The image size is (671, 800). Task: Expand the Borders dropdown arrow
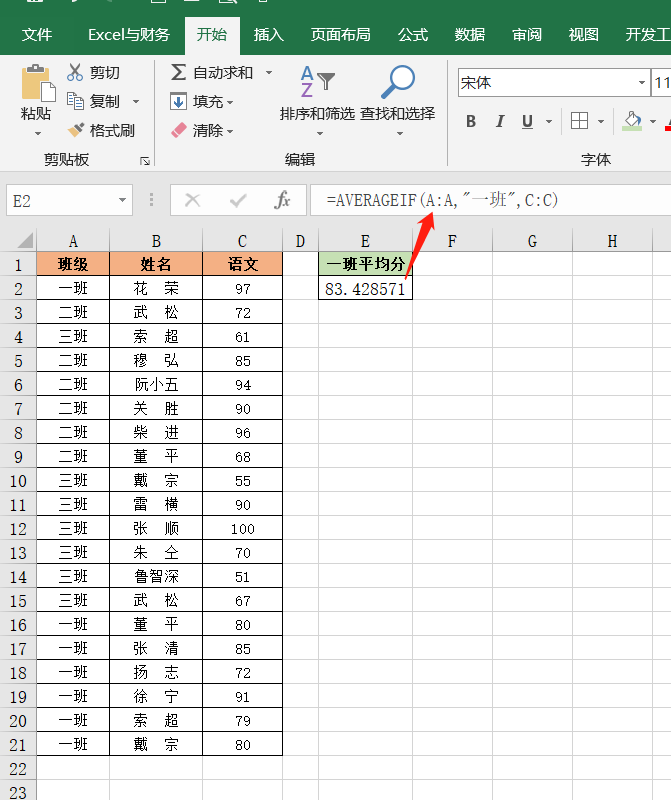[601, 121]
